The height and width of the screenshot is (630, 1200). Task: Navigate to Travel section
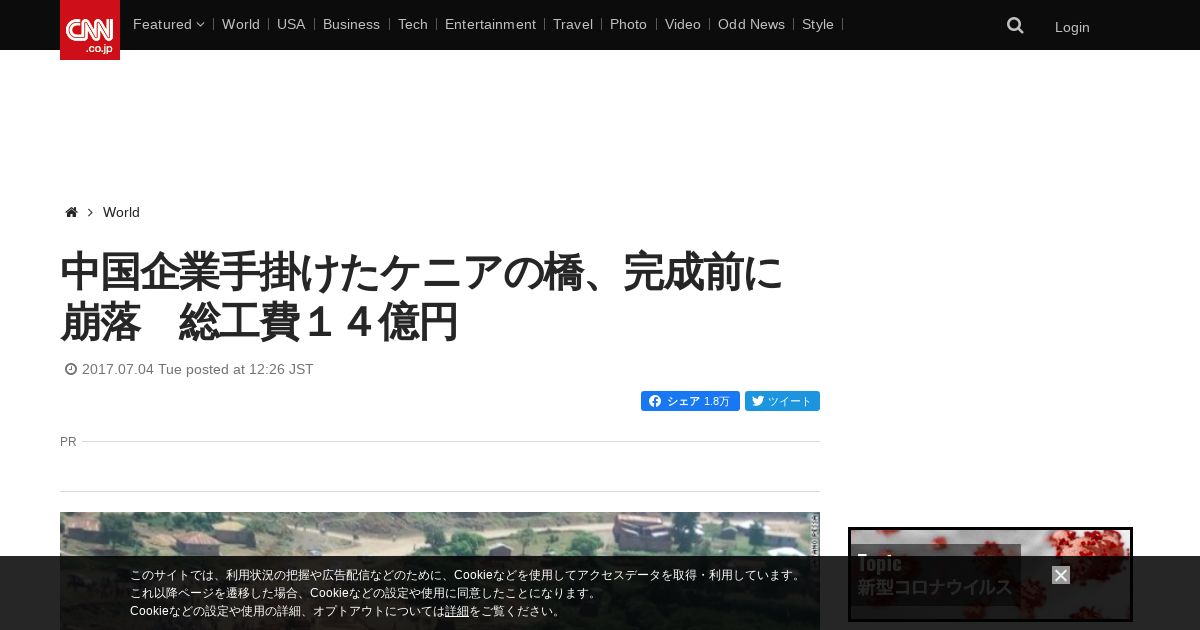click(x=573, y=24)
